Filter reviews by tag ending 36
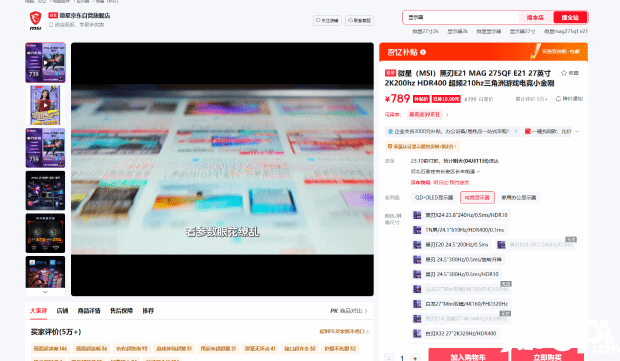 (x=91, y=348)
